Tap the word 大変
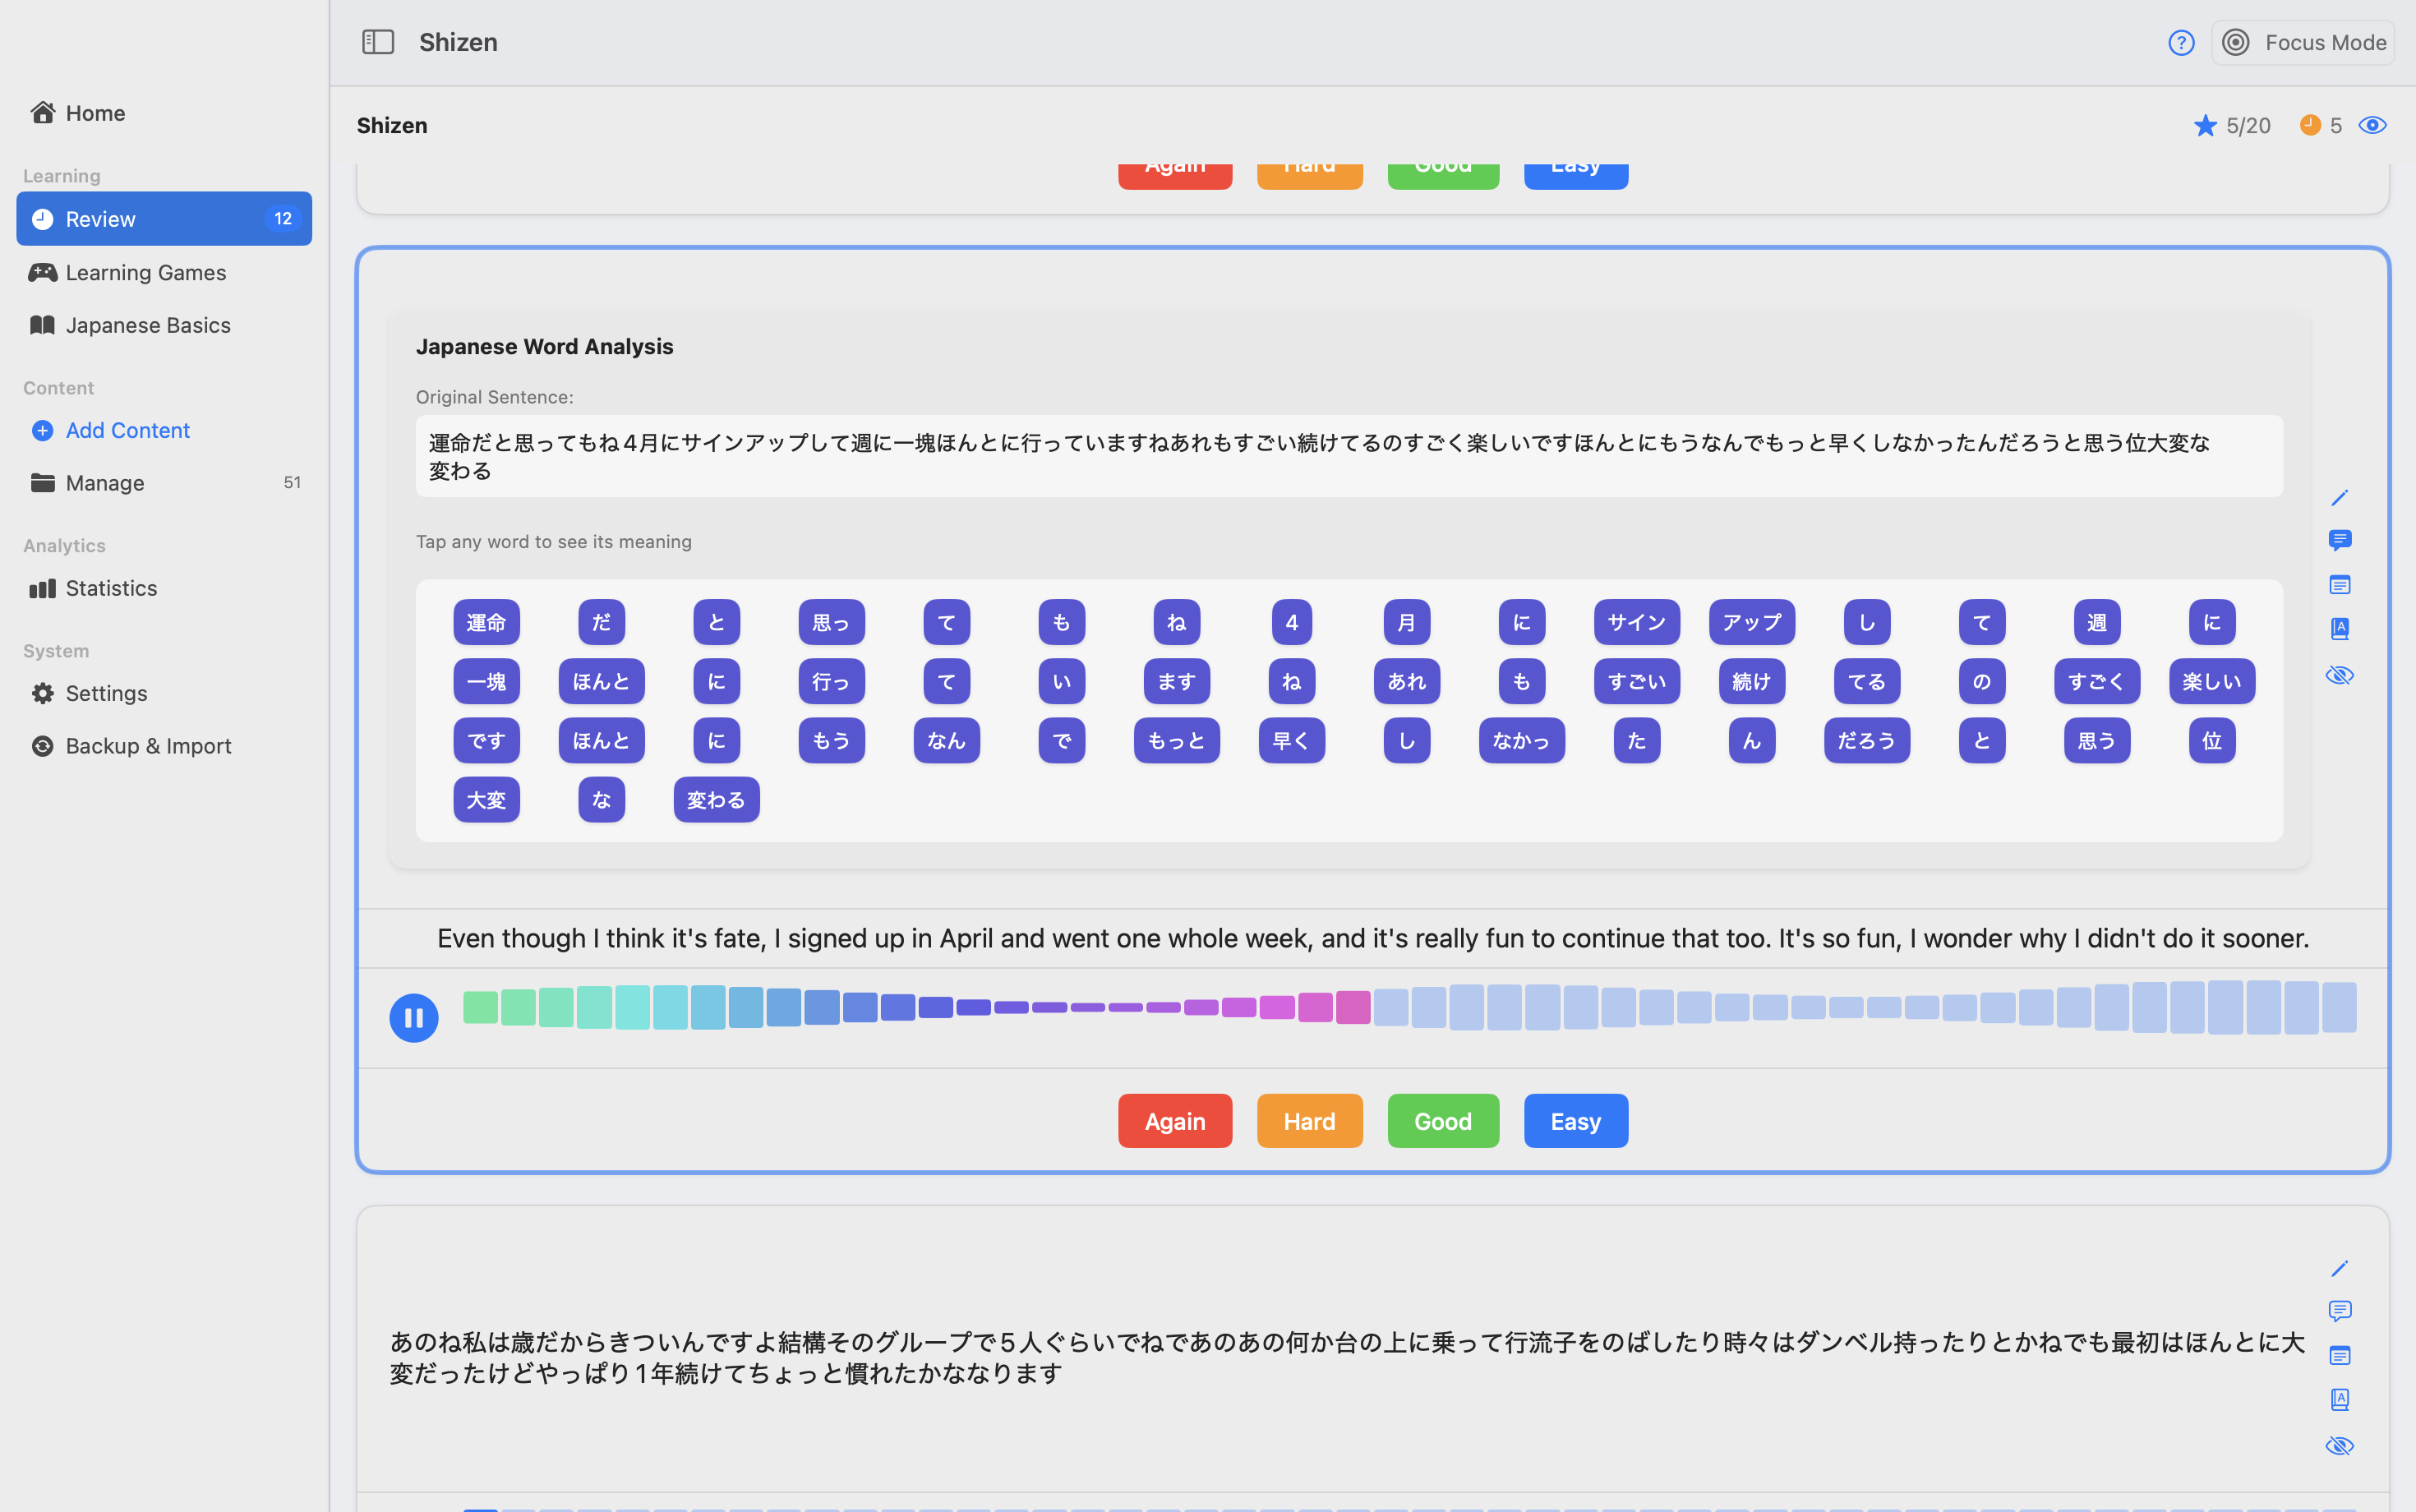This screenshot has width=2416, height=1512. (486, 800)
